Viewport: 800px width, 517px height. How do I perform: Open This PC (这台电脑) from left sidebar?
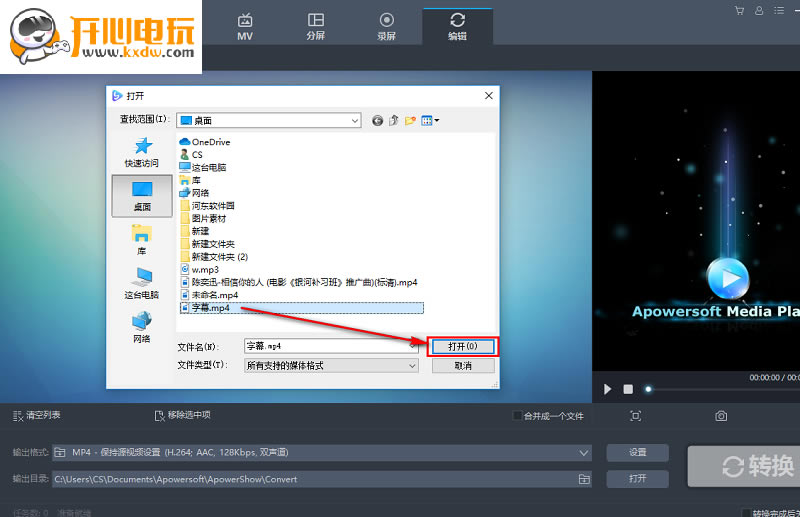141,283
